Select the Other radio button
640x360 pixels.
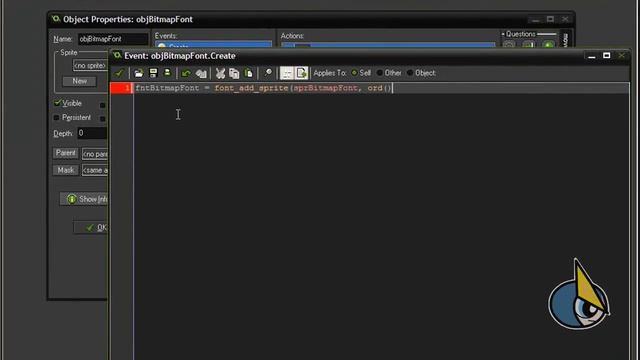[x=380, y=73]
